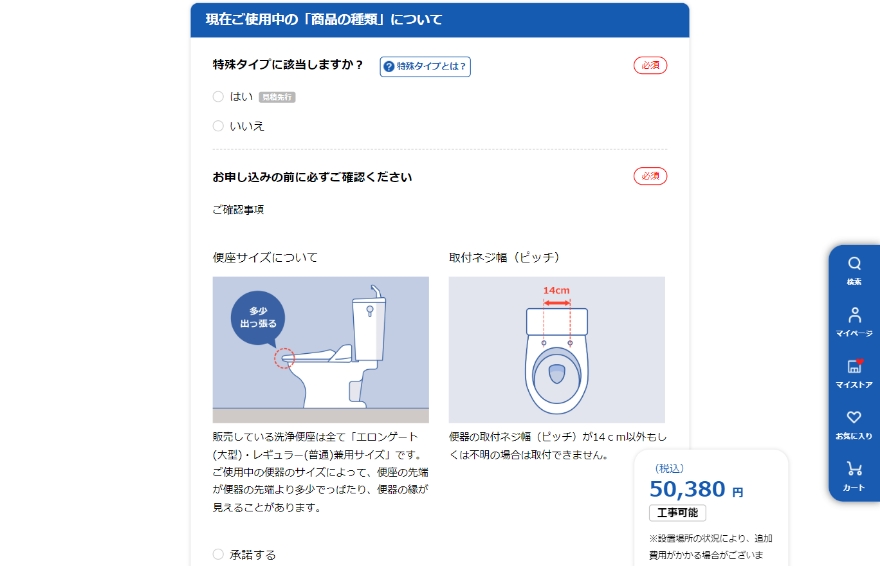
Task: Click the 工事可能 badge
Action: click(677, 513)
